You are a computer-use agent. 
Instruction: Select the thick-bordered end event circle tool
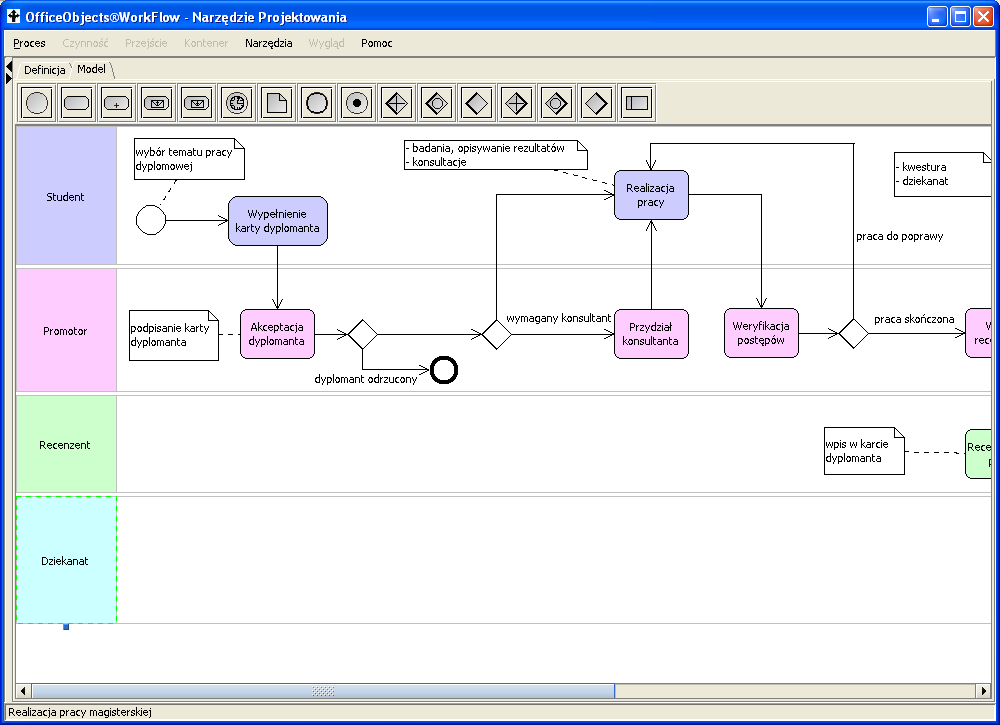click(x=316, y=103)
